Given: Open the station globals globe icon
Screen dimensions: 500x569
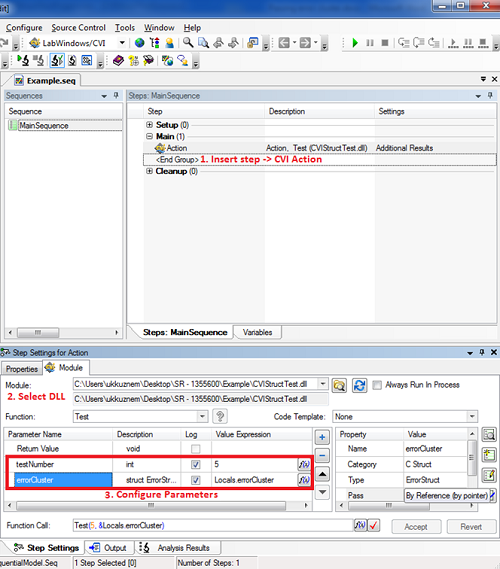Looking at the screenshot, I should (139, 43).
